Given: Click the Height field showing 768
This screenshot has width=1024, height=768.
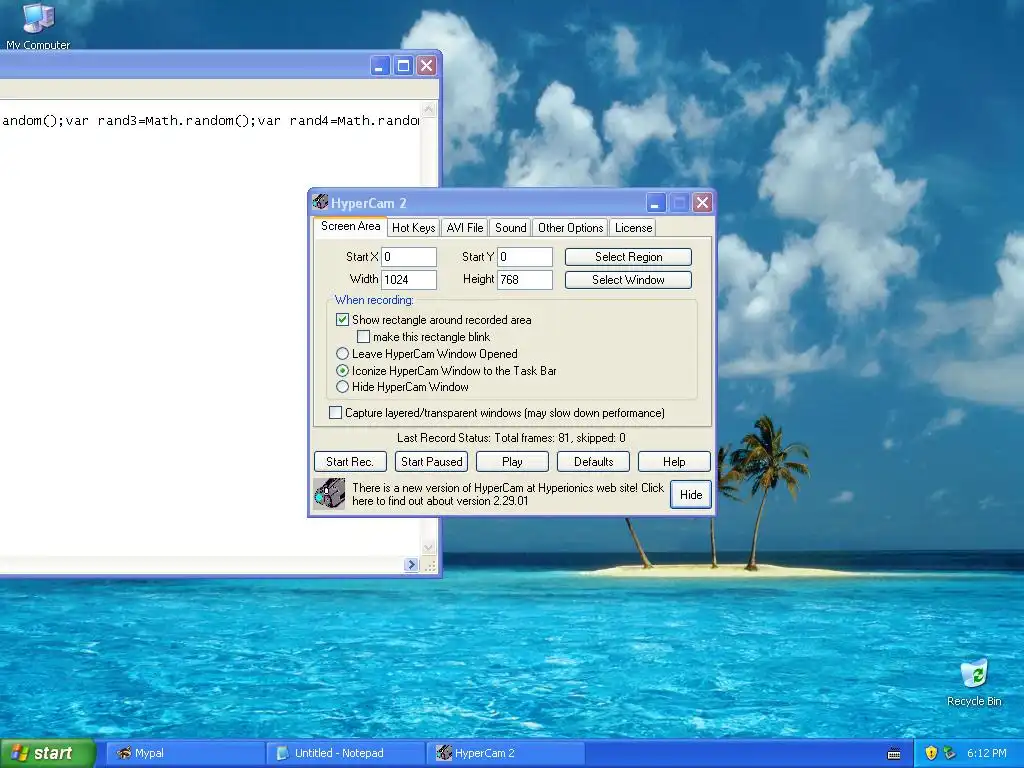Looking at the screenshot, I should (x=525, y=280).
